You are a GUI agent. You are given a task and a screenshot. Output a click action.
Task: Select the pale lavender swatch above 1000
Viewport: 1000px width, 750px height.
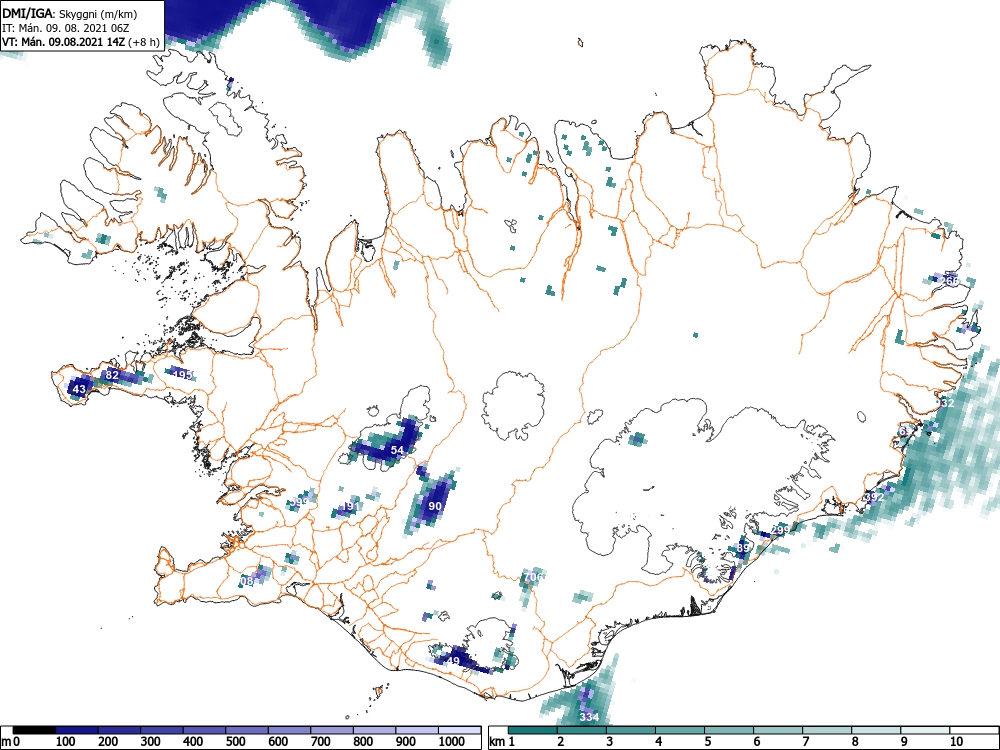point(460,730)
